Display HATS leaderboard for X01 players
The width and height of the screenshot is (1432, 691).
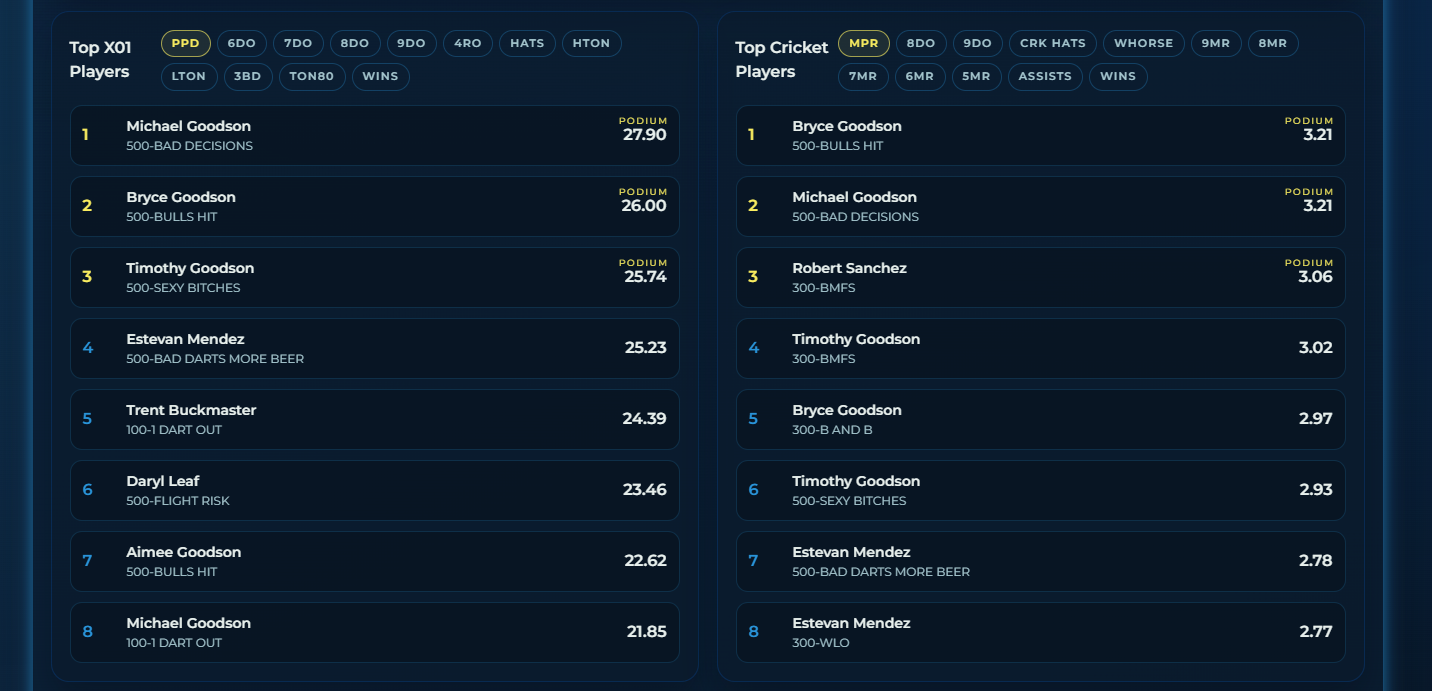tap(527, 43)
